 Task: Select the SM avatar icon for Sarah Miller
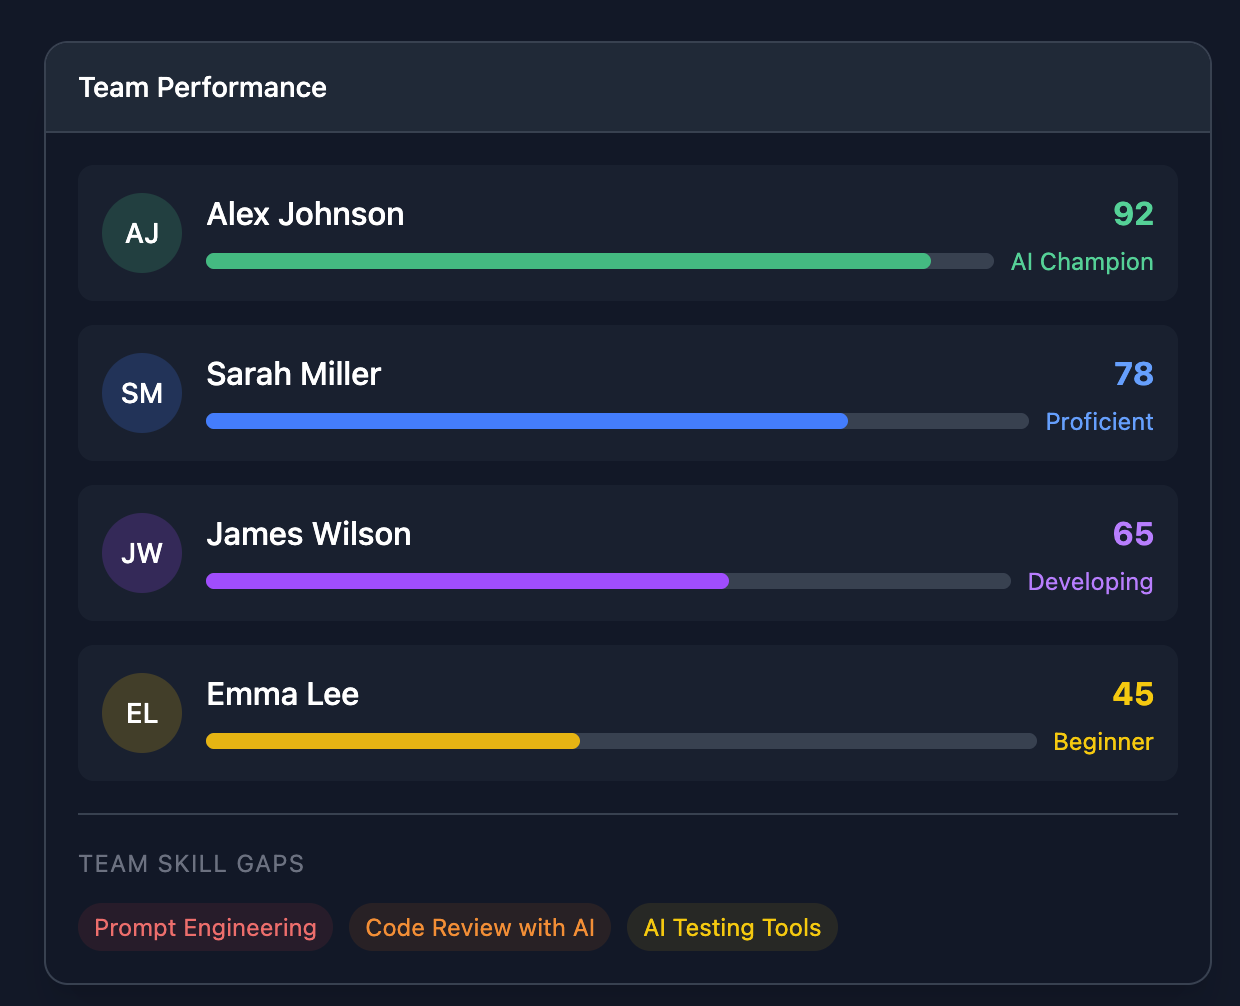pyautogui.click(x=142, y=393)
